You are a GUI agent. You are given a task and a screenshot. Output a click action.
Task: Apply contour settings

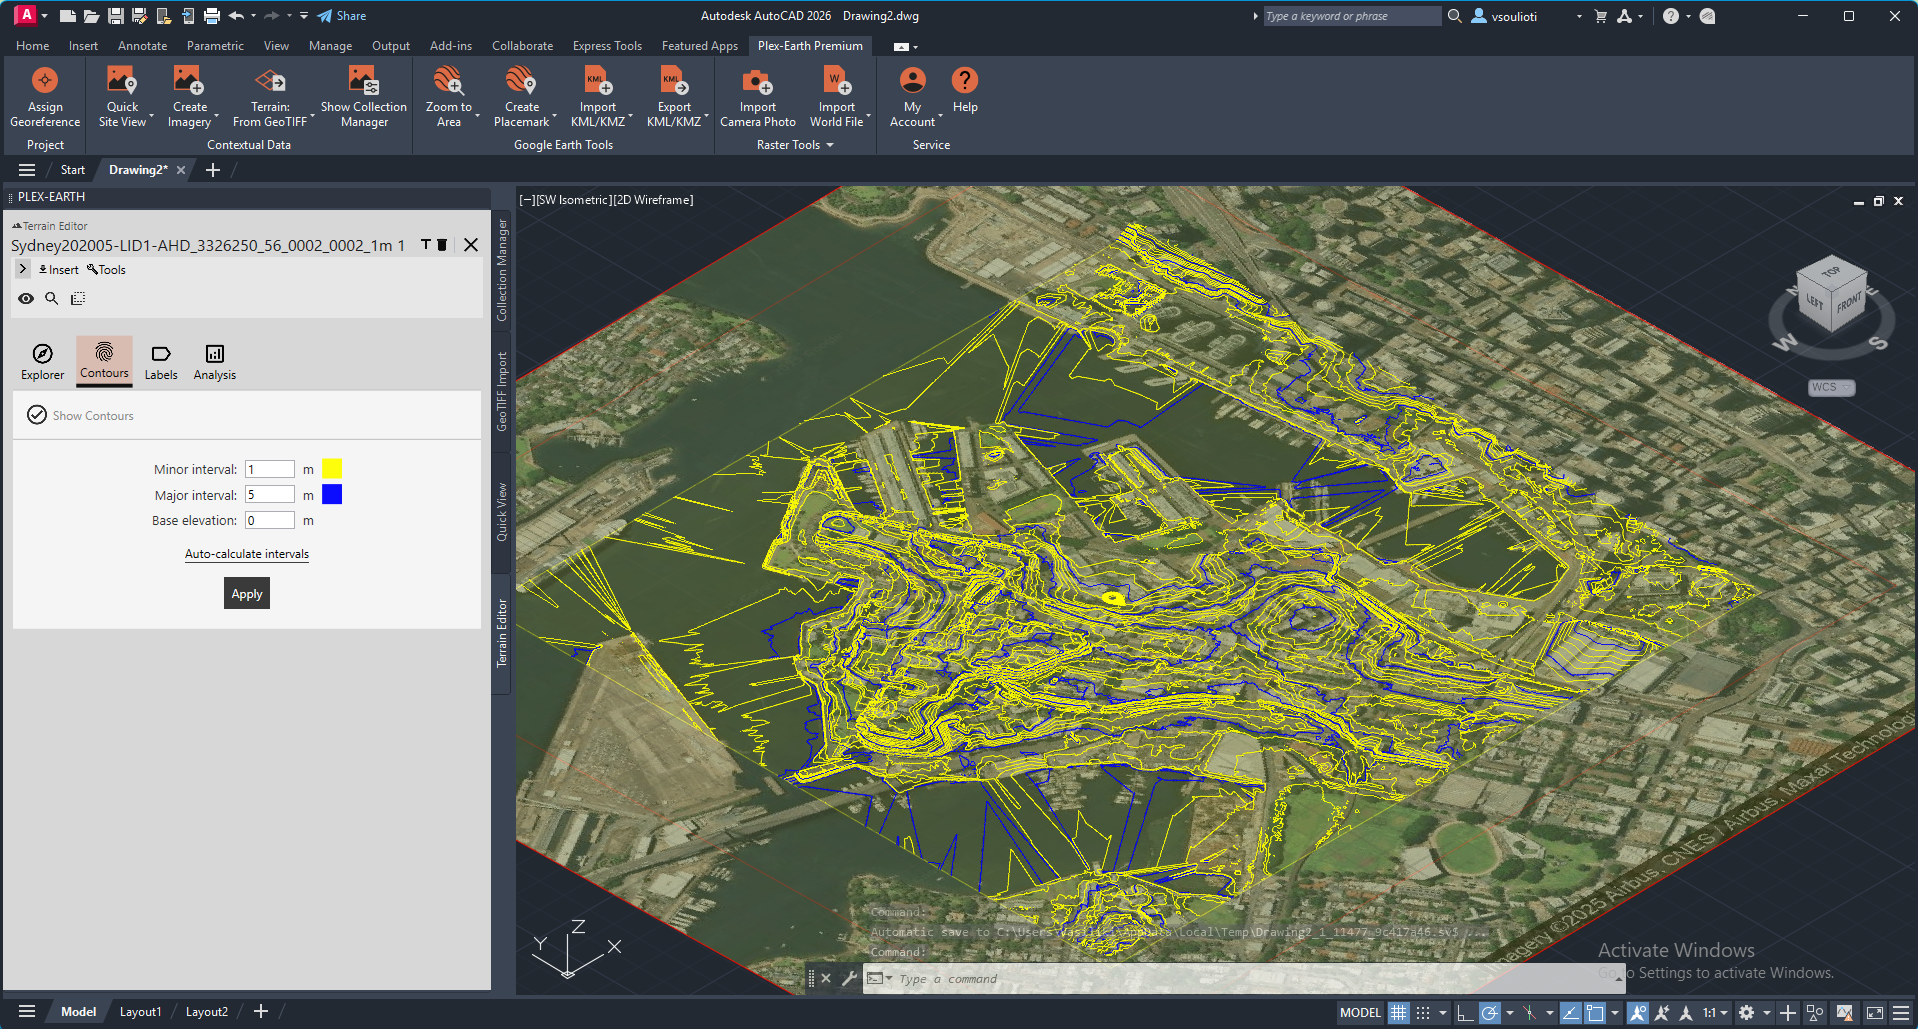[247, 594]
